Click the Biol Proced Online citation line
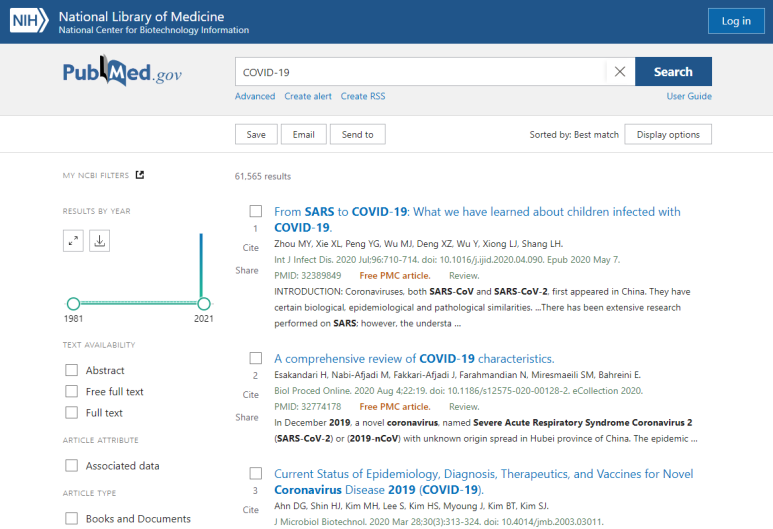773x529 pixels. [458, 391]
